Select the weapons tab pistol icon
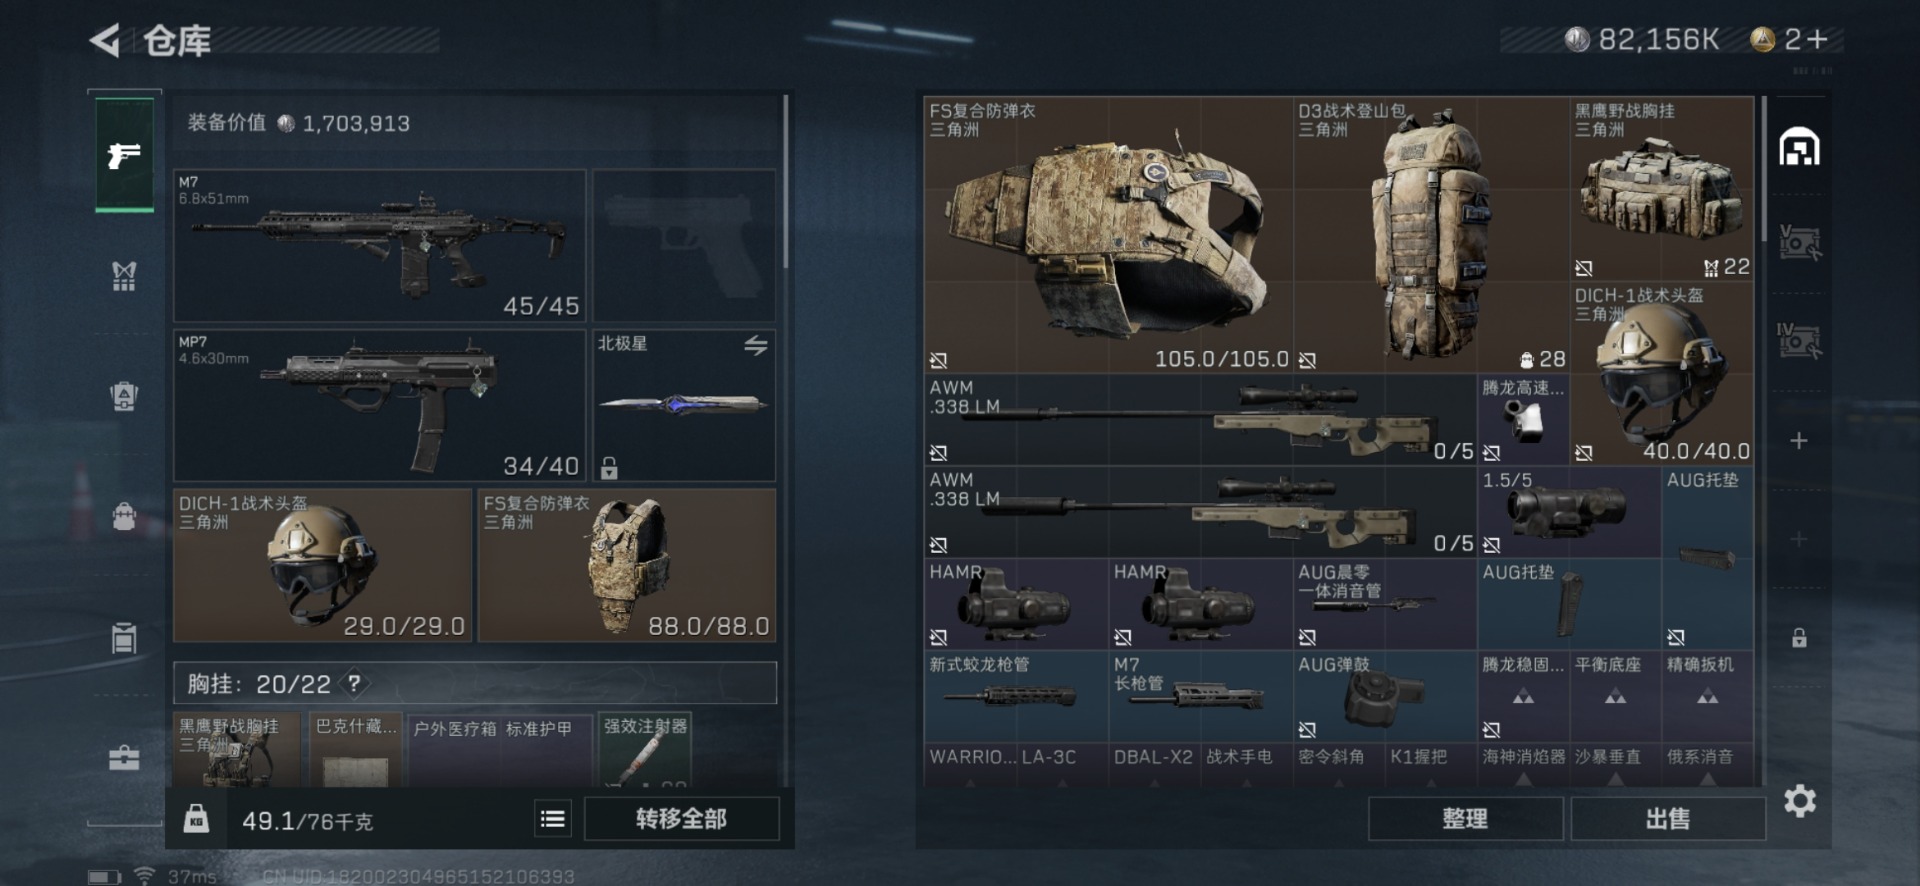Image resolution: width=1920 pixels, height=886 pixels. 124,154
